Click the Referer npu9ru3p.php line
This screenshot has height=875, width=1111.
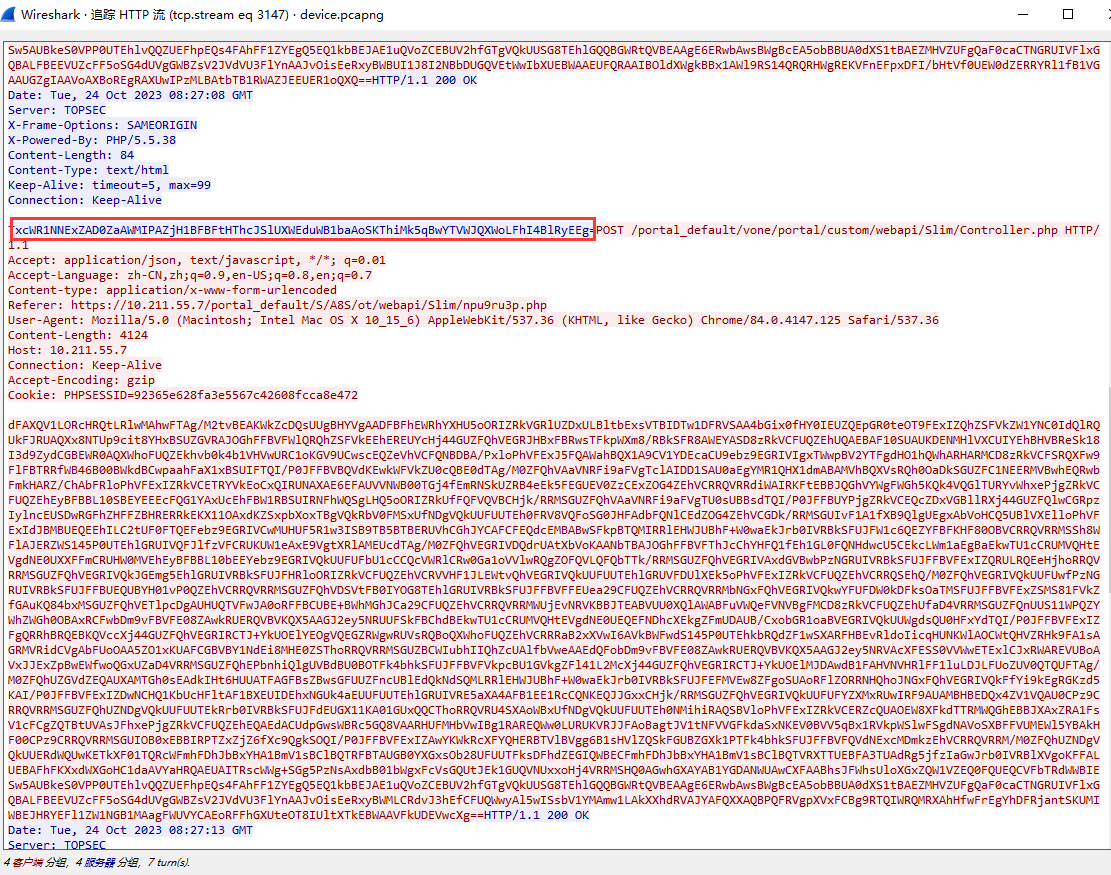point(278,305)
